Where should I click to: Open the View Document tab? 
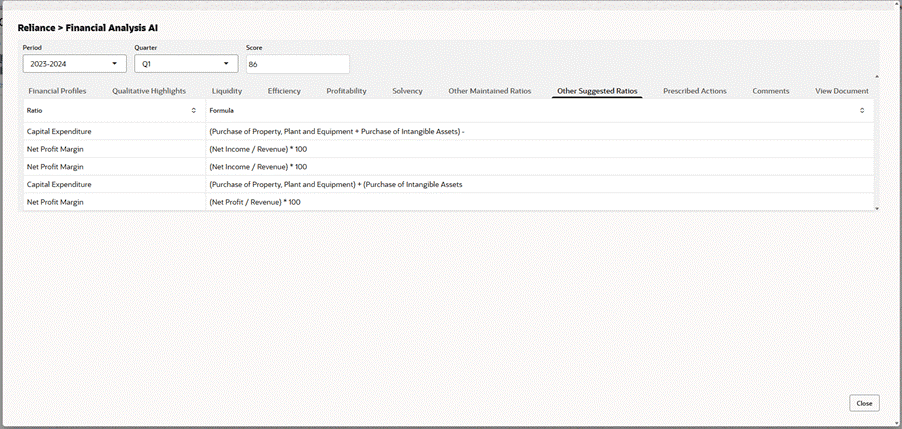(x=842, y=91)
